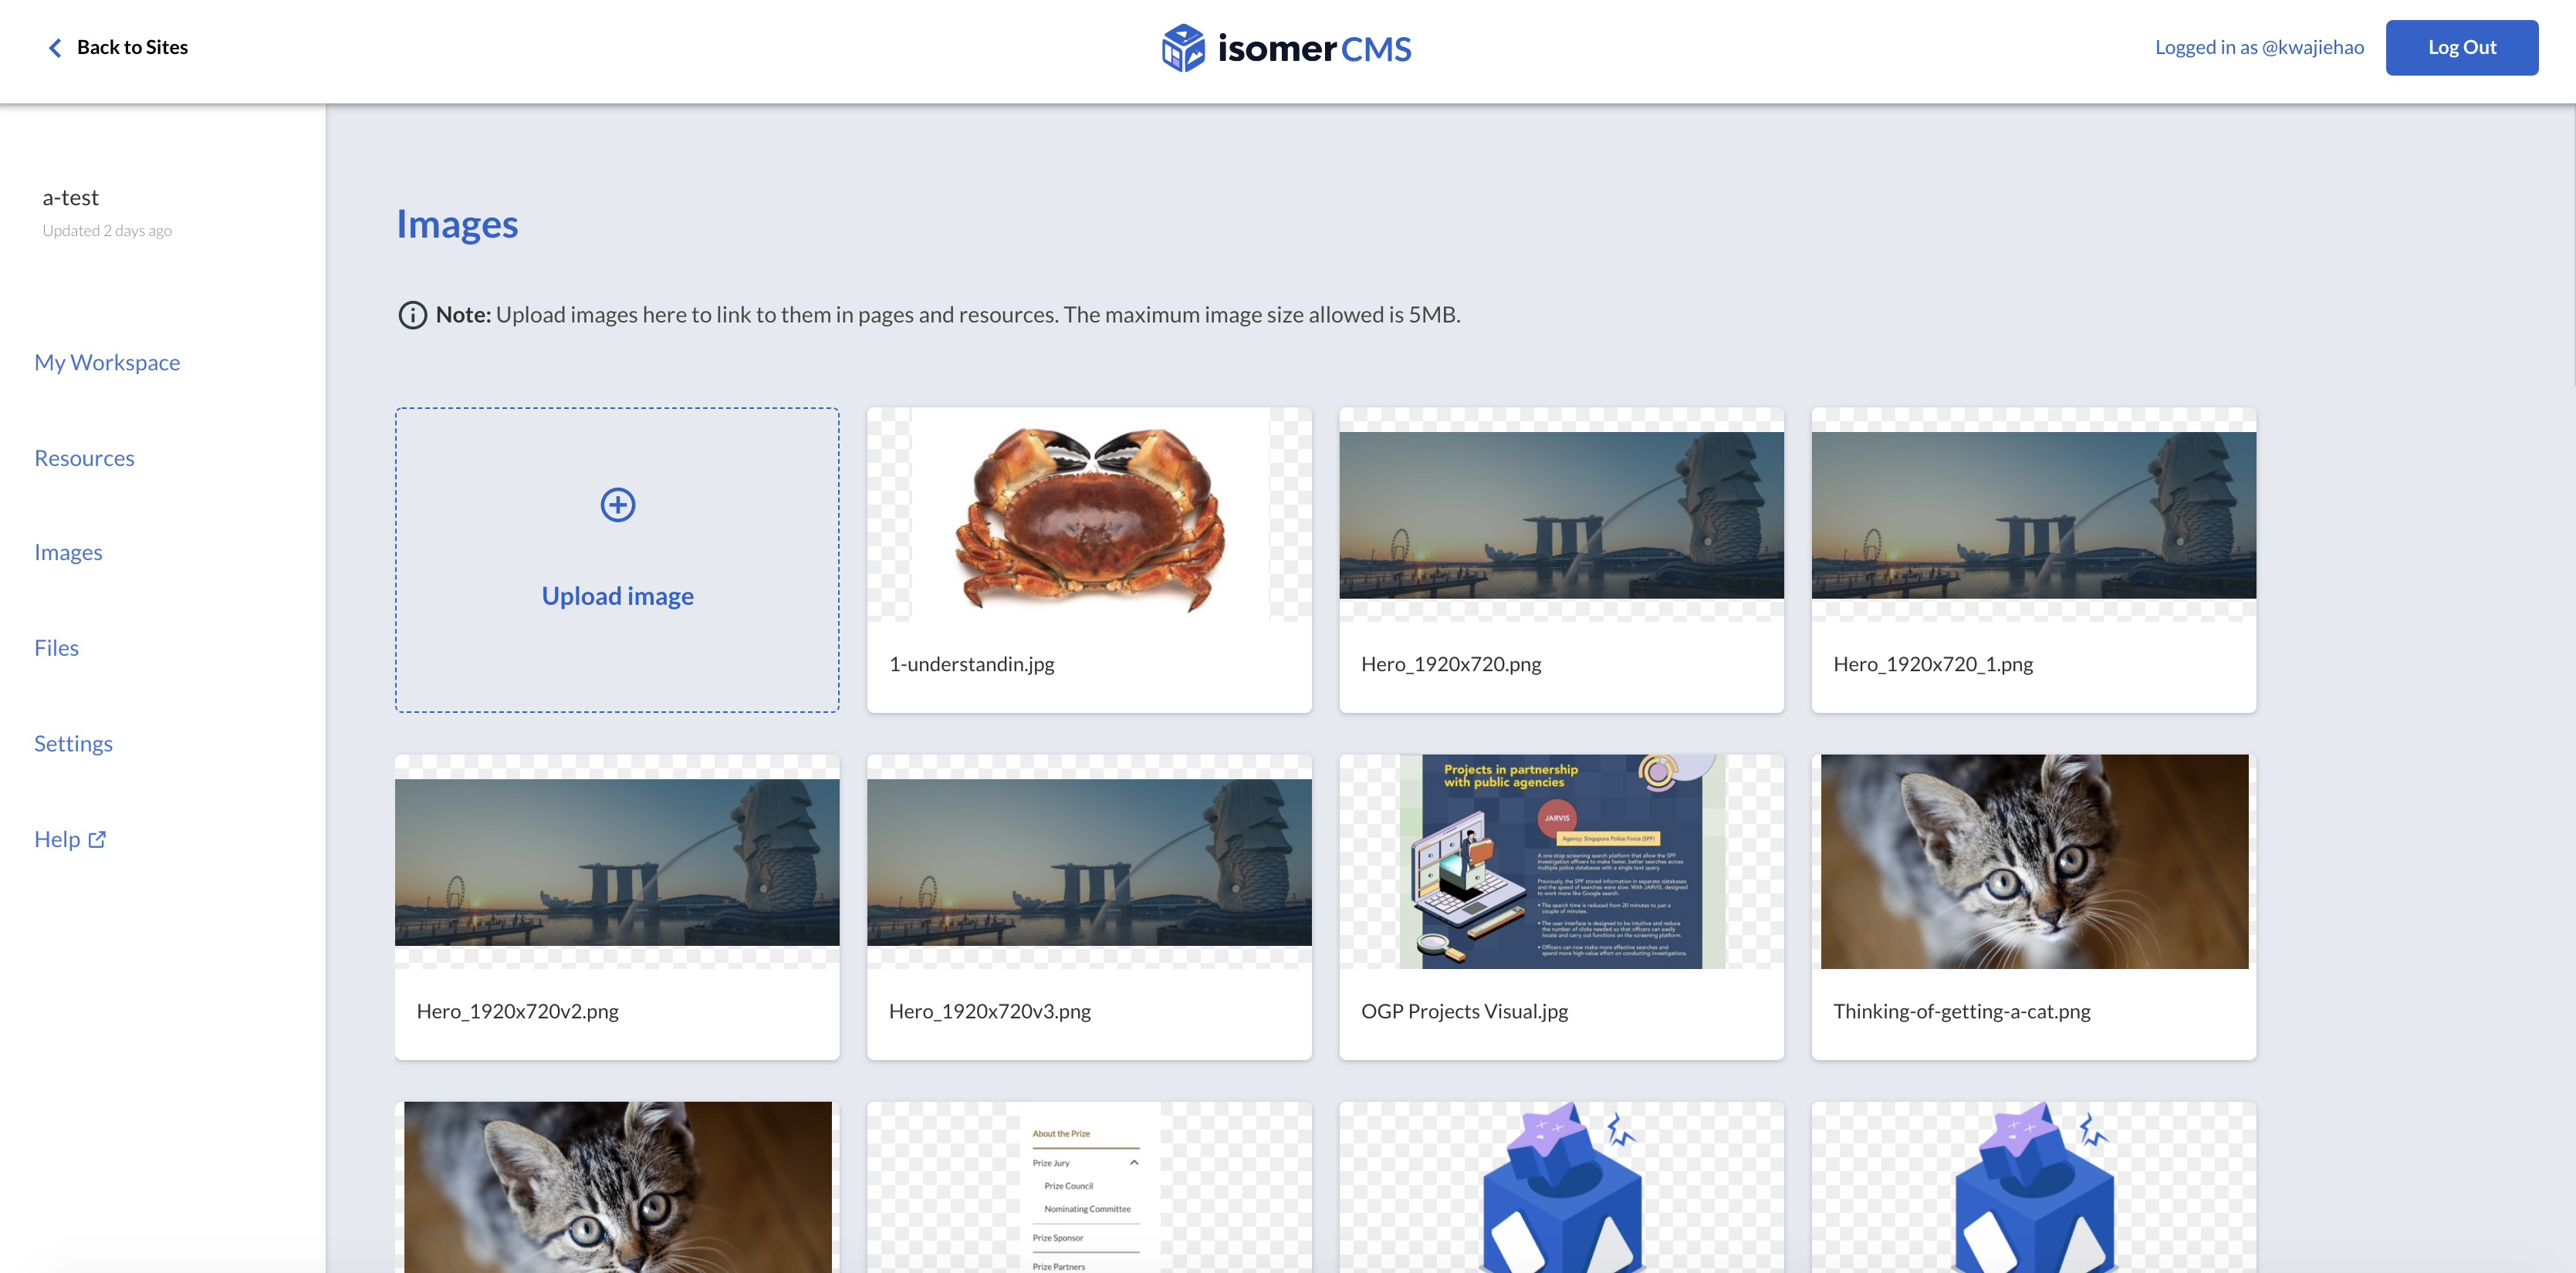The width and height of the screenshot is (2576, 1273).
Task: Open the Settings section
Action: tap(73, 743)
